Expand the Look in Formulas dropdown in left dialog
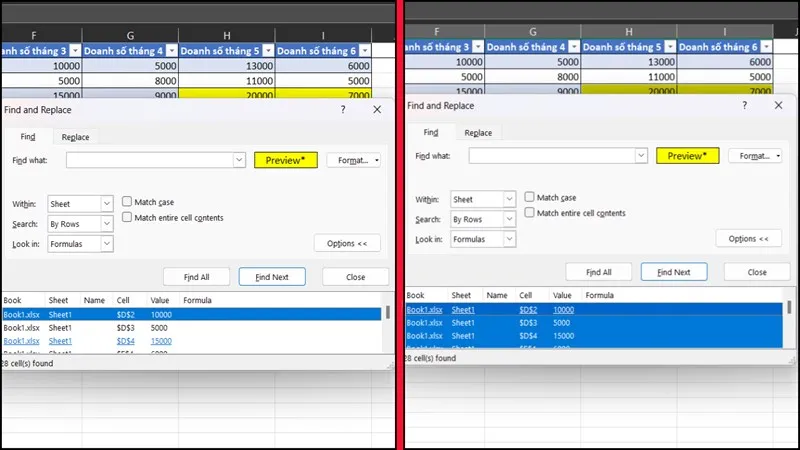The height and width of the screenshot is (450, 800). point(106,243)
